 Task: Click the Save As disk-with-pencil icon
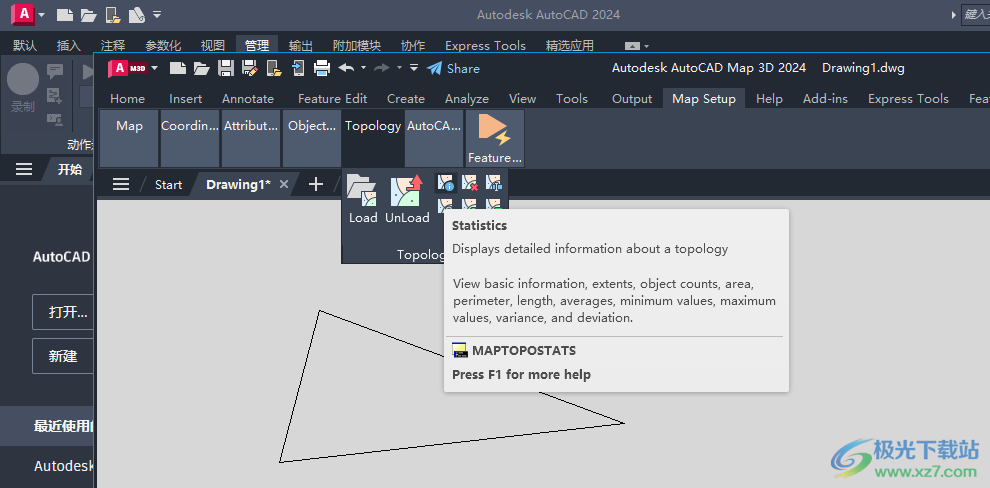coord(249,68)
